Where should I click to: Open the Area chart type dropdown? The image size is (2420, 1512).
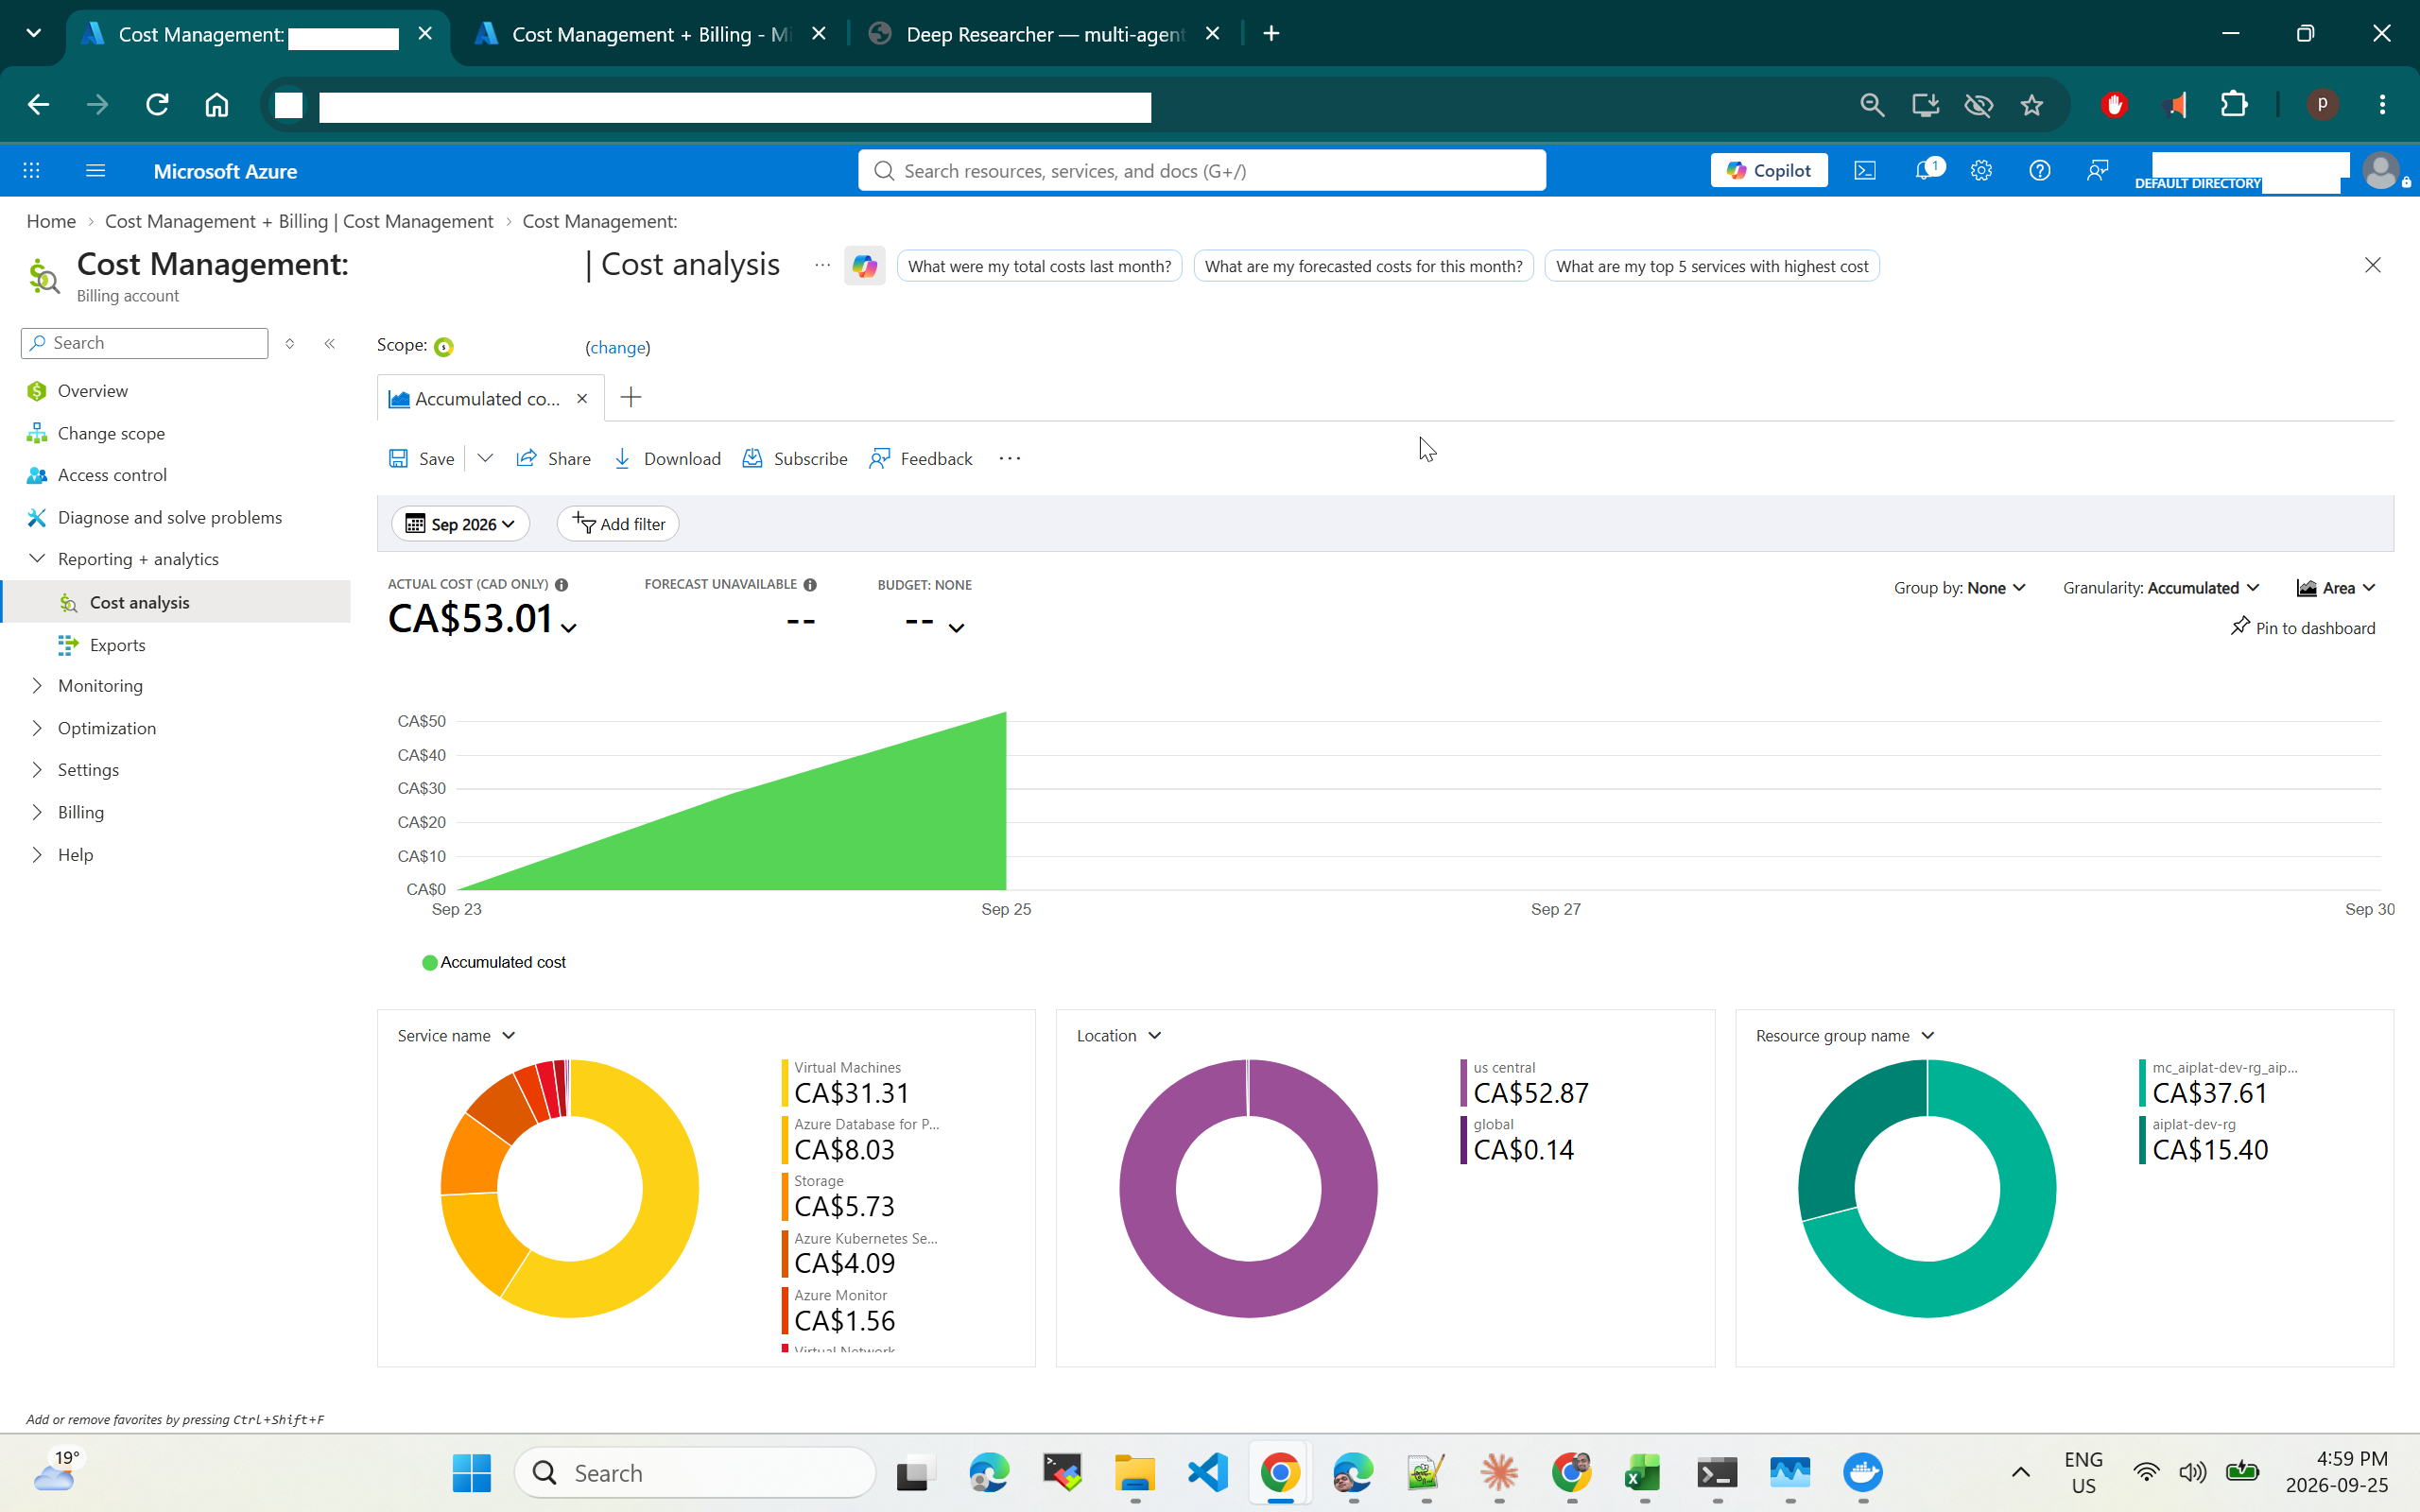pos(2336,587)
